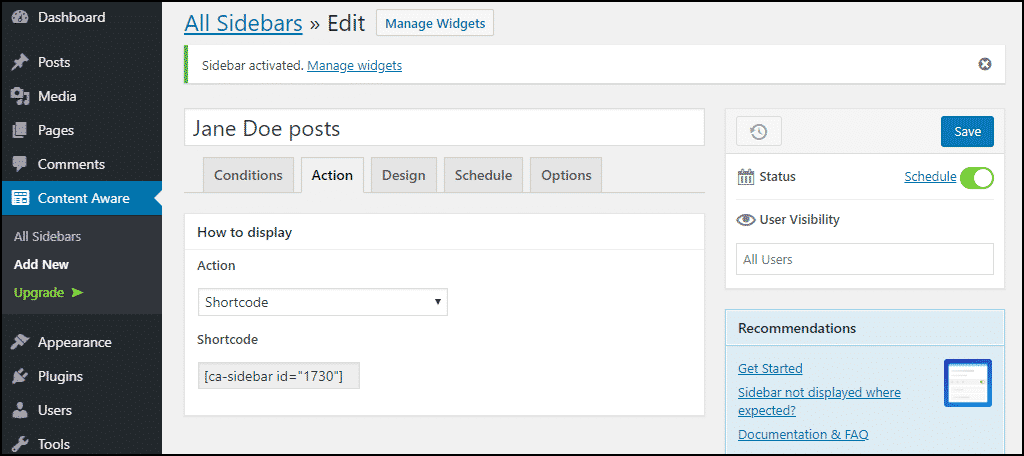Open the Options tab
The image size is (1024, 456).
pyautogui.click(x=566, y=175)
